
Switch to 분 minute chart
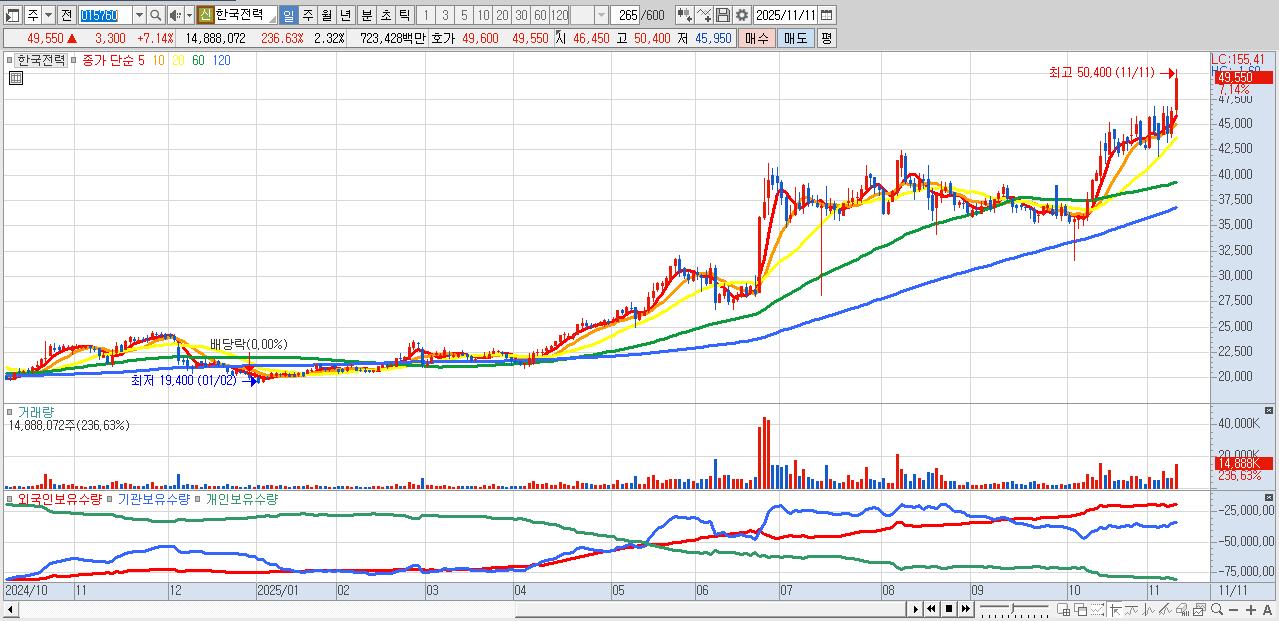366,15
